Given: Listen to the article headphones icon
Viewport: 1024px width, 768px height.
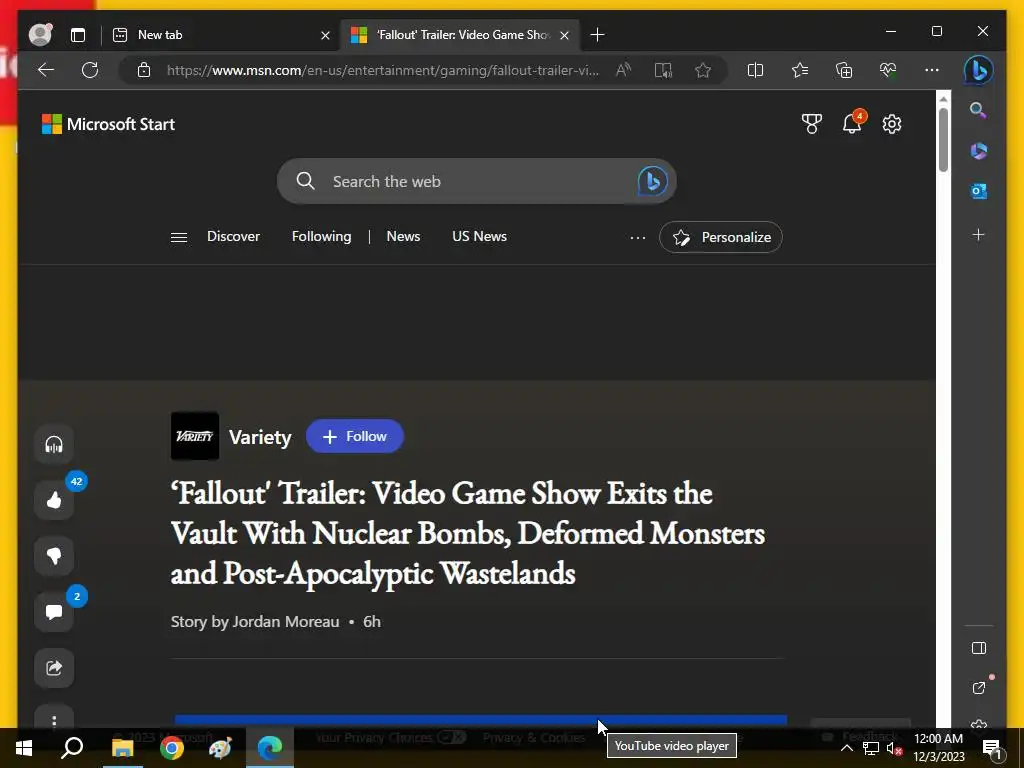Looking at the screenshot, I should [54, 444].
